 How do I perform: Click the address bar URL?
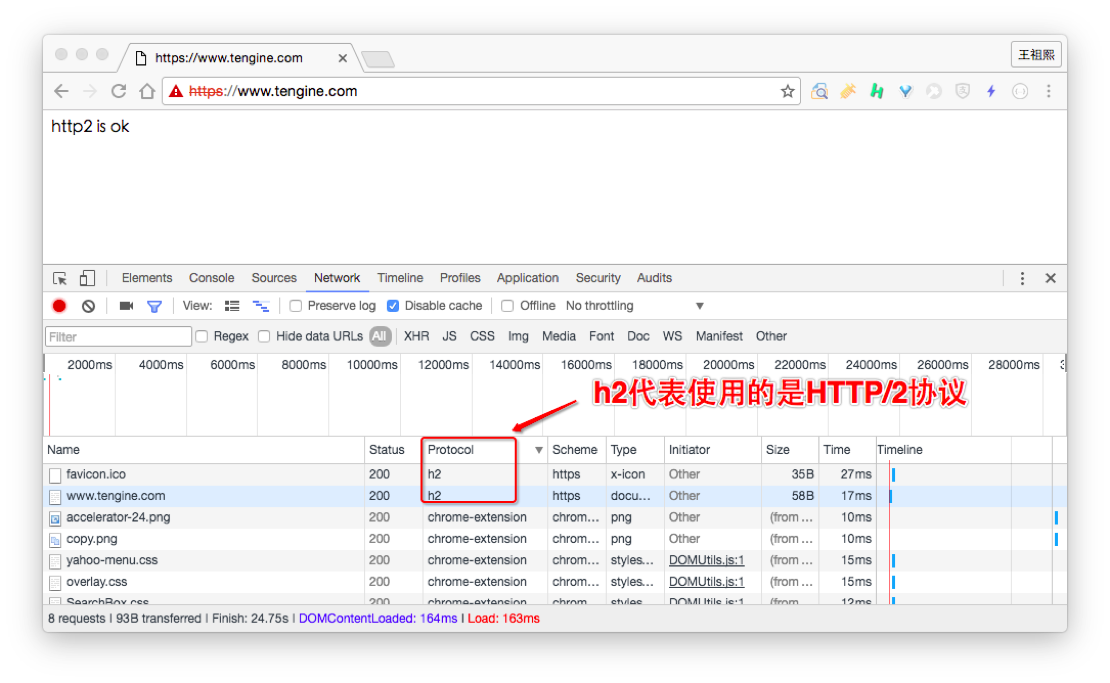[273, 91]
